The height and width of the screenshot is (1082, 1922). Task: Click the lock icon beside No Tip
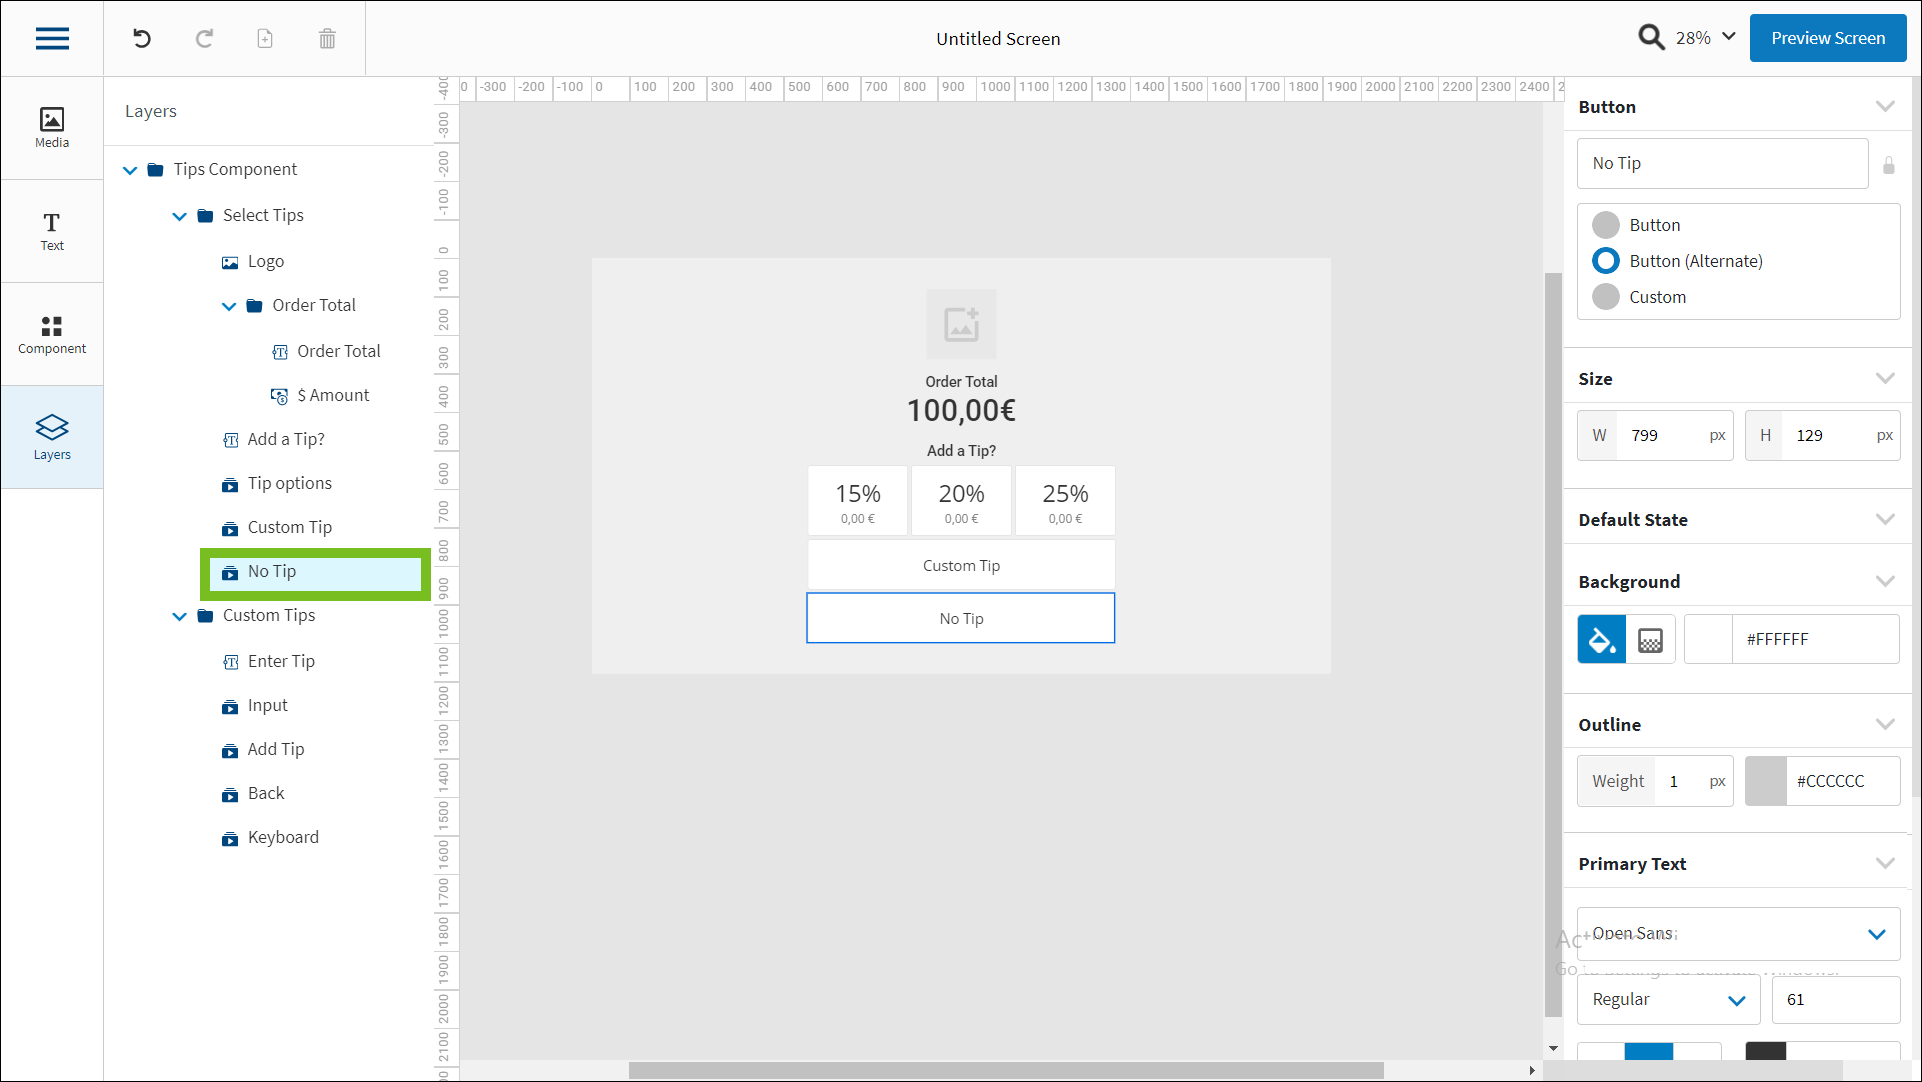[x=1888, y=165]
